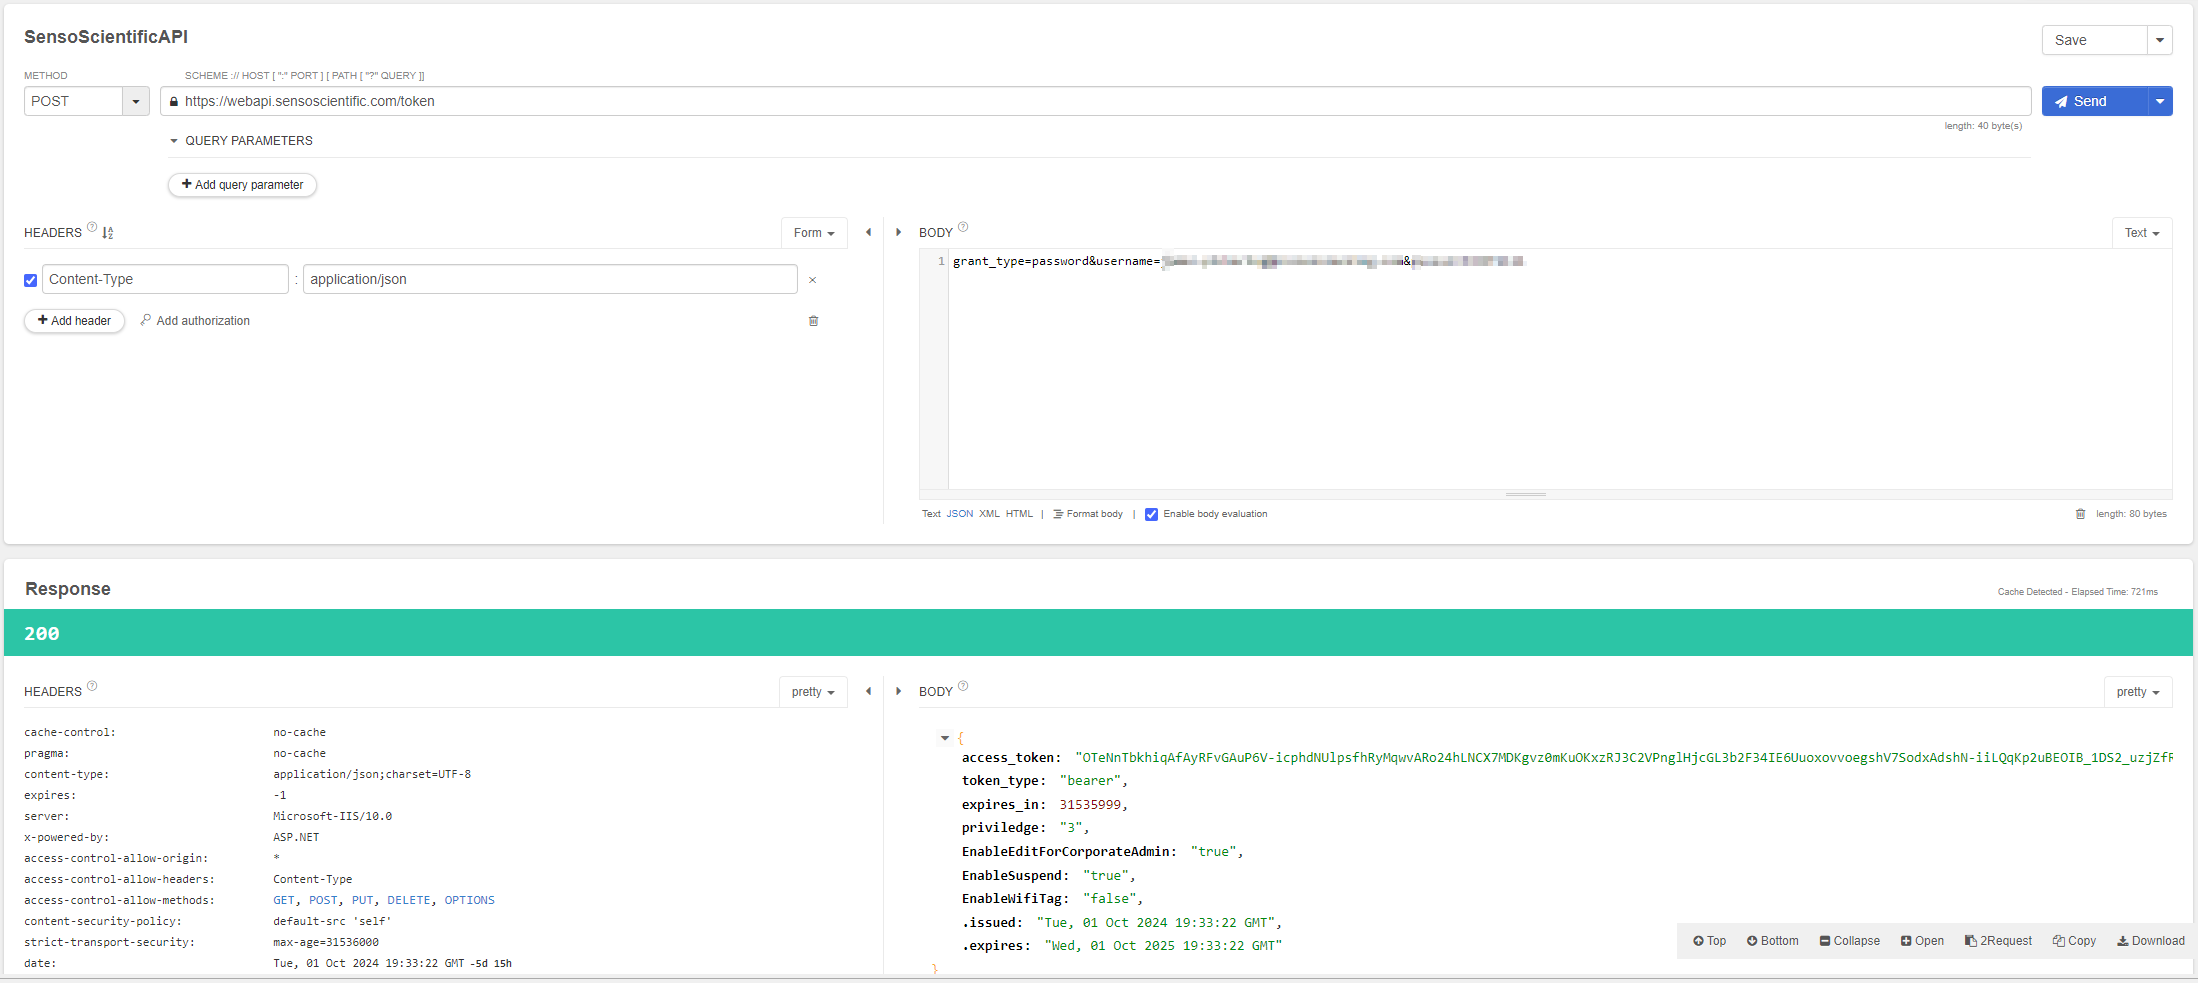Switch body format to JSON
Image resolution: width=2198 pixels, height=983 pixels.
[x=960, y=514]
